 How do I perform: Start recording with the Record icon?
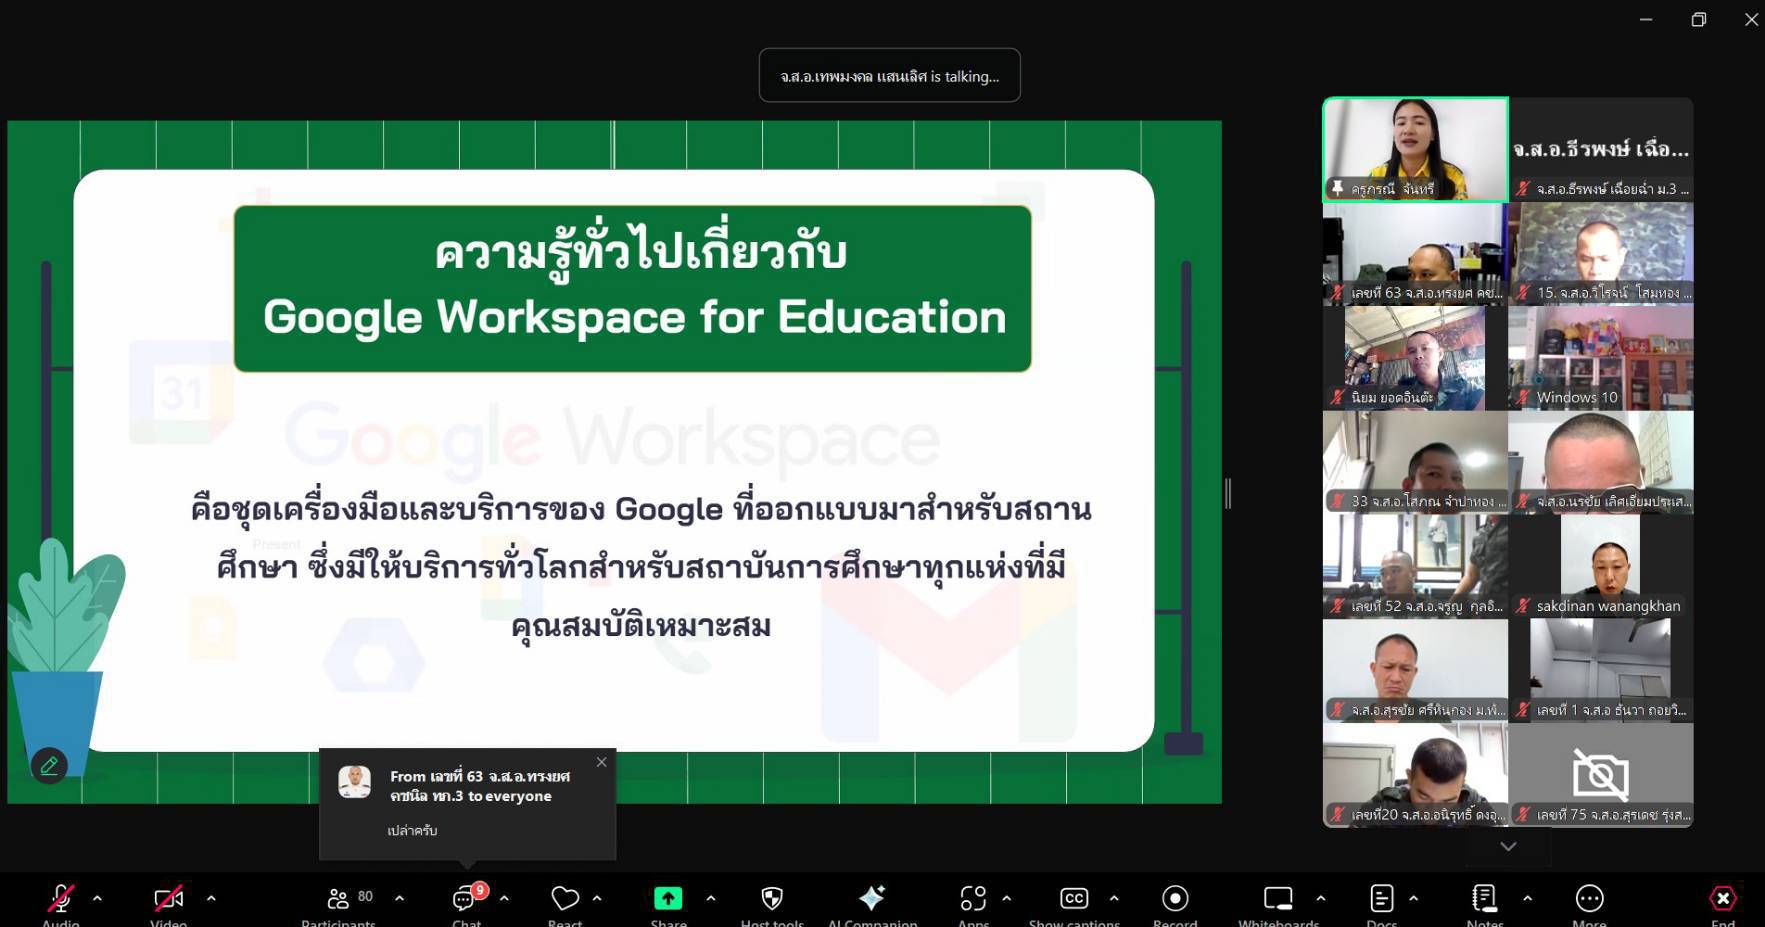click(x=1175, y=898)
